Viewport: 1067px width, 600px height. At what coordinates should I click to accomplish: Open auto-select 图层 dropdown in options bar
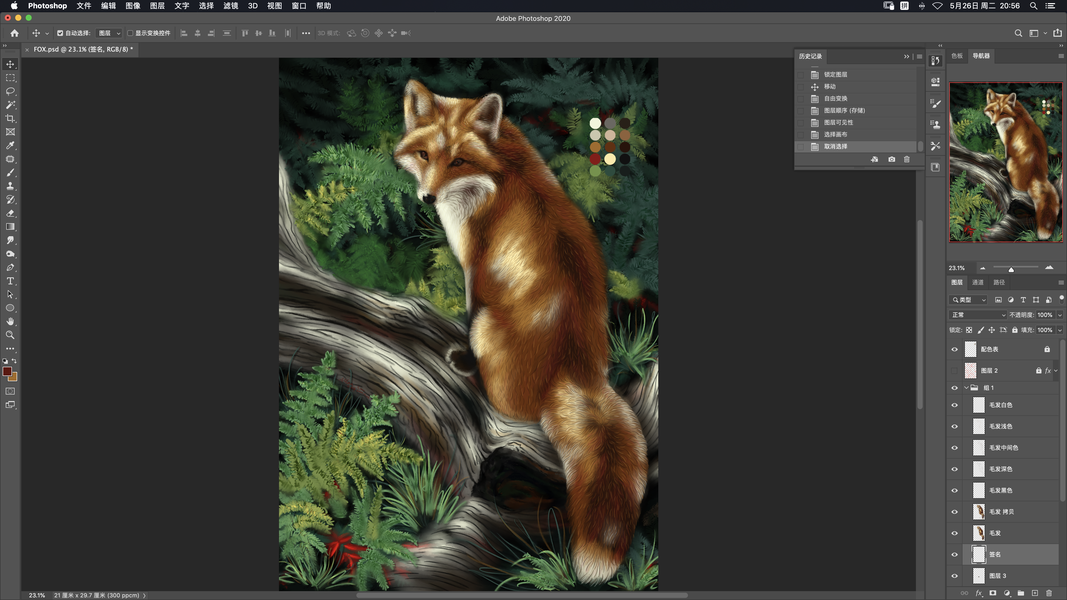(x=109, y=33)
